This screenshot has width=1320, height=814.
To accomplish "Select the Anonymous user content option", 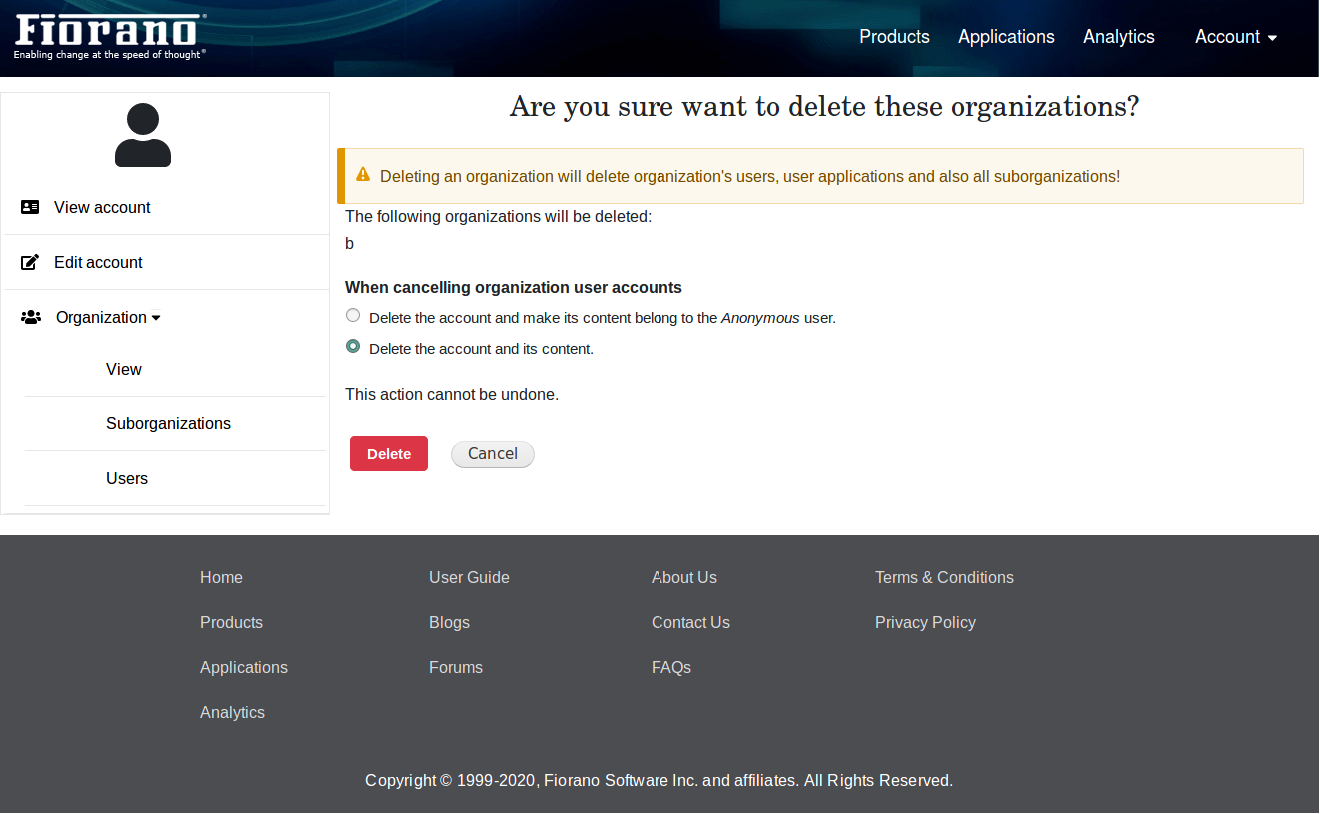I will click(x=353, y=316).
